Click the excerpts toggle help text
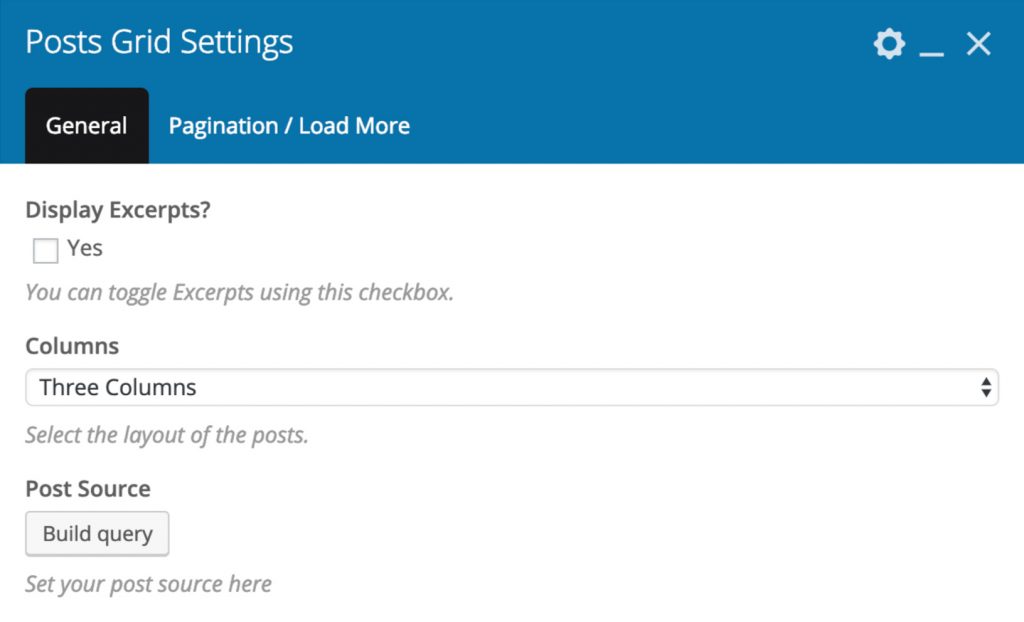This screenshot has width=1024, height=622. click(x=240, y=293)
